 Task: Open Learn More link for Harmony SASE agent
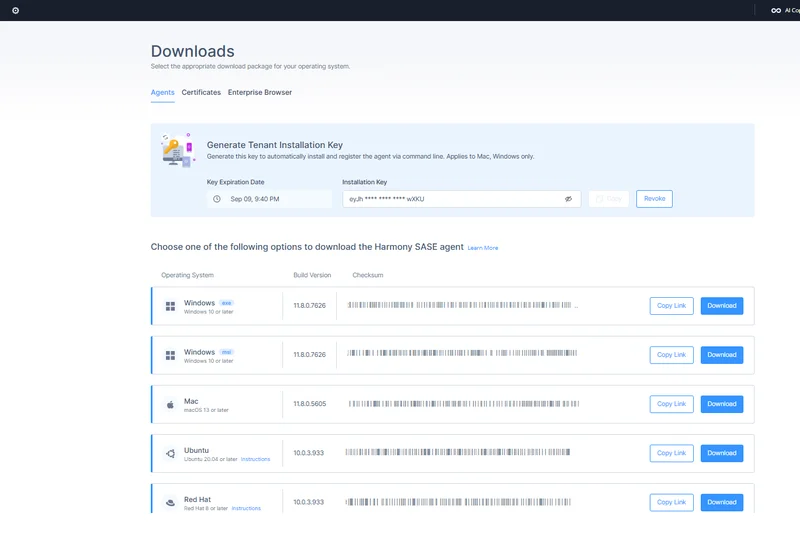point(483,248)
